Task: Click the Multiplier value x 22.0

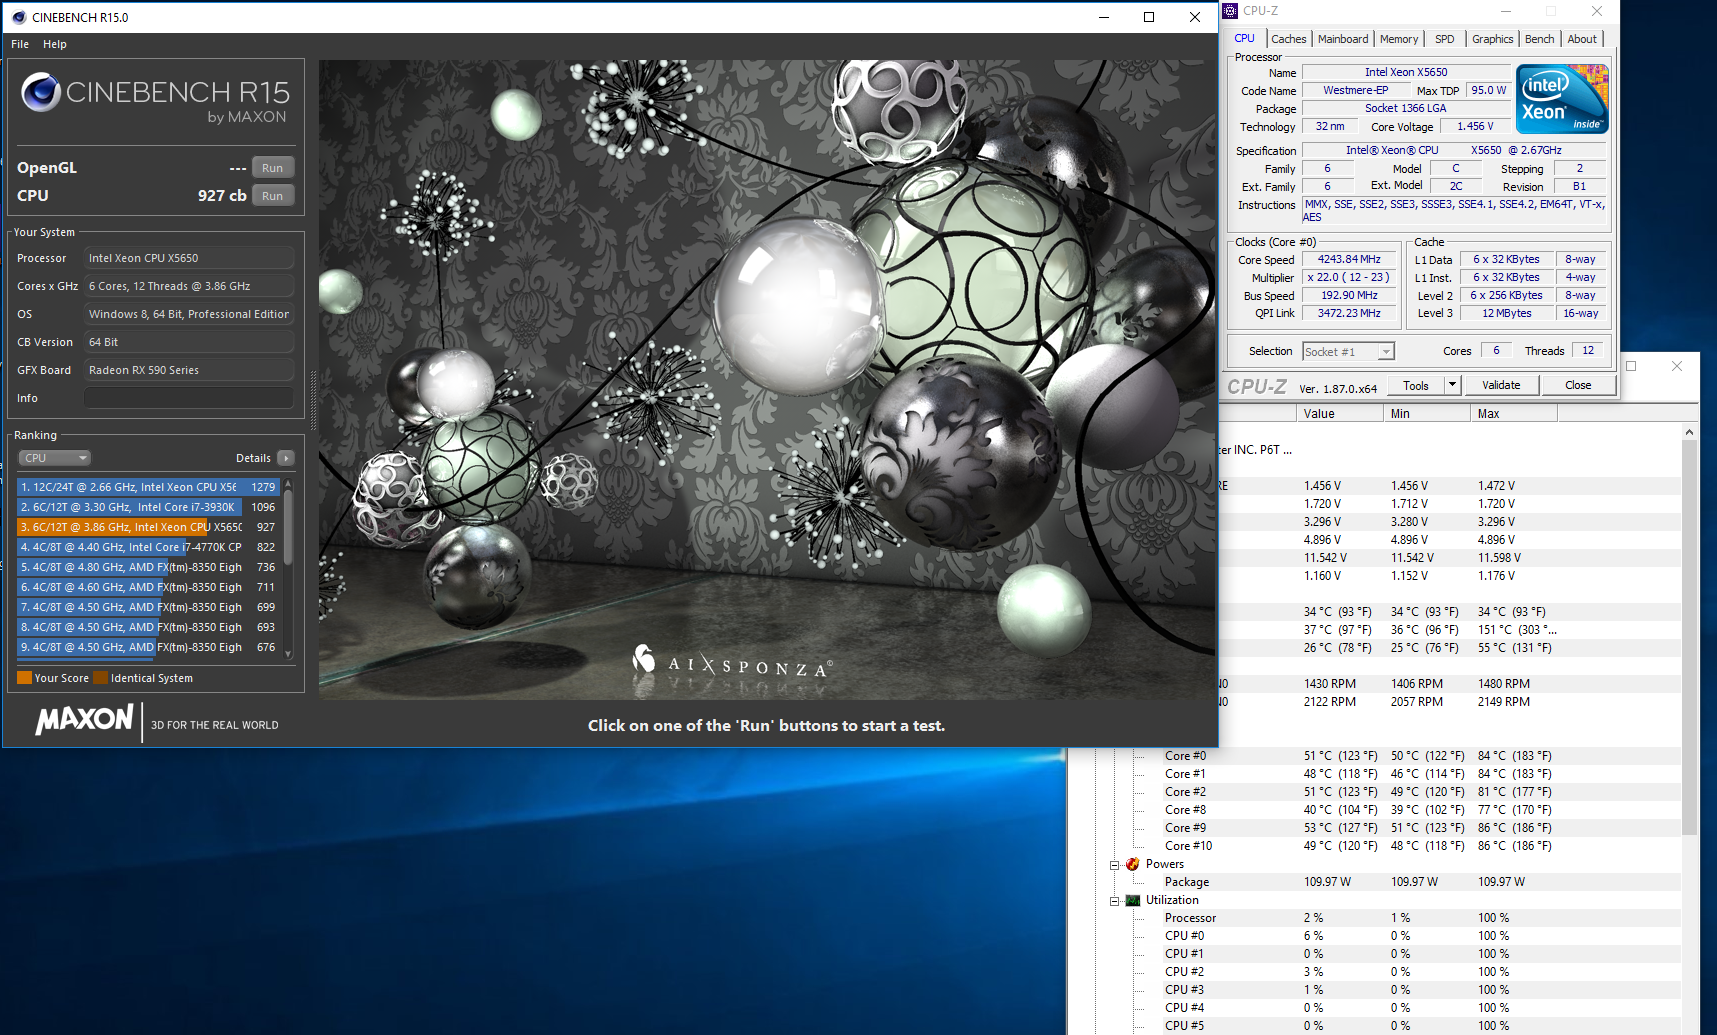Action: point(1349,277)
